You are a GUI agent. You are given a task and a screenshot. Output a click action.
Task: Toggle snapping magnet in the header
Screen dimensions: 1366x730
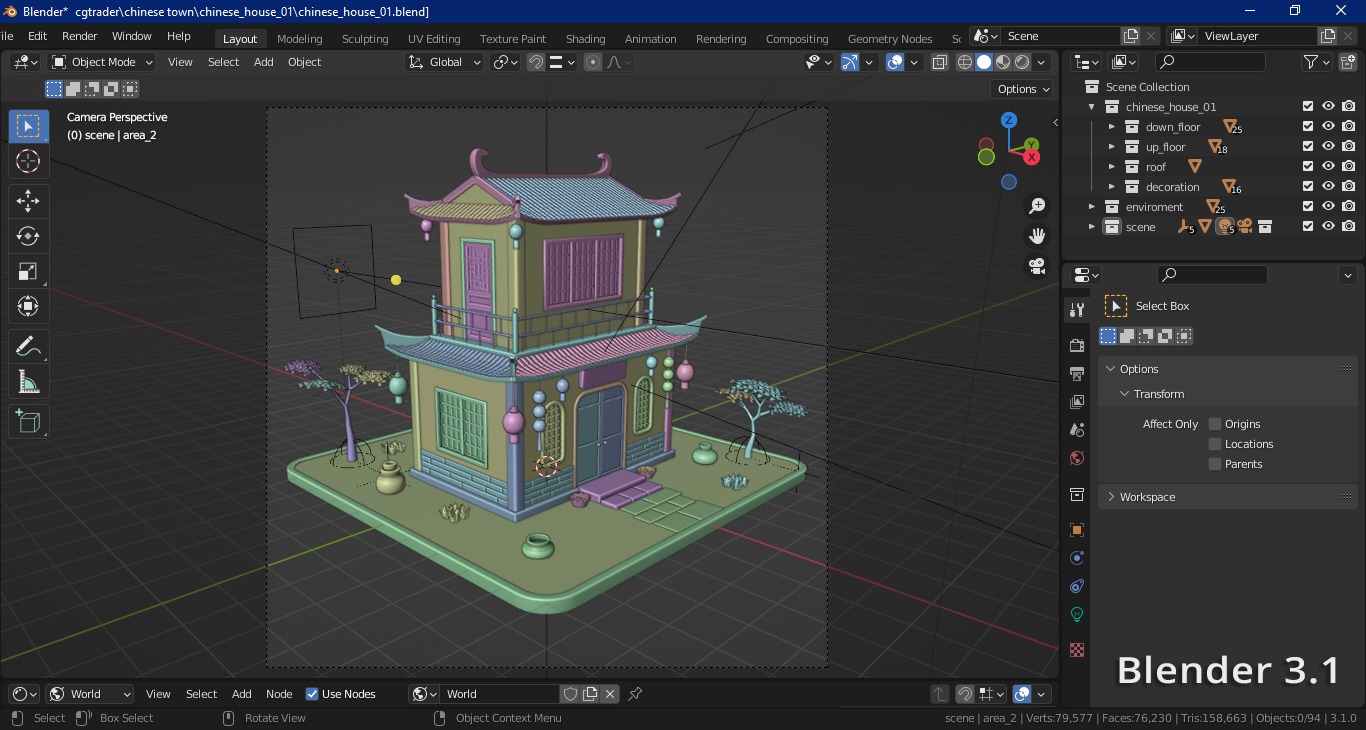pyautogui.click(x=536, y=62)
